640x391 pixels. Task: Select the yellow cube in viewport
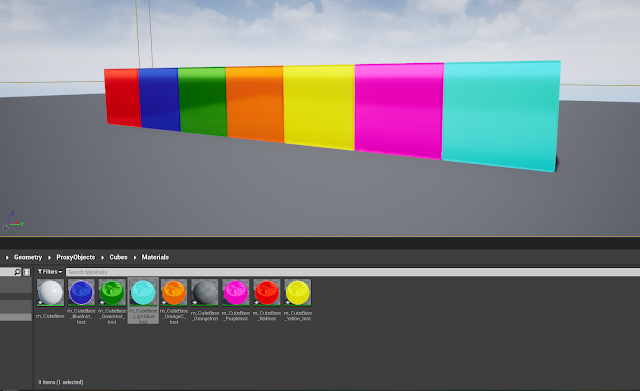coord(319,107)
